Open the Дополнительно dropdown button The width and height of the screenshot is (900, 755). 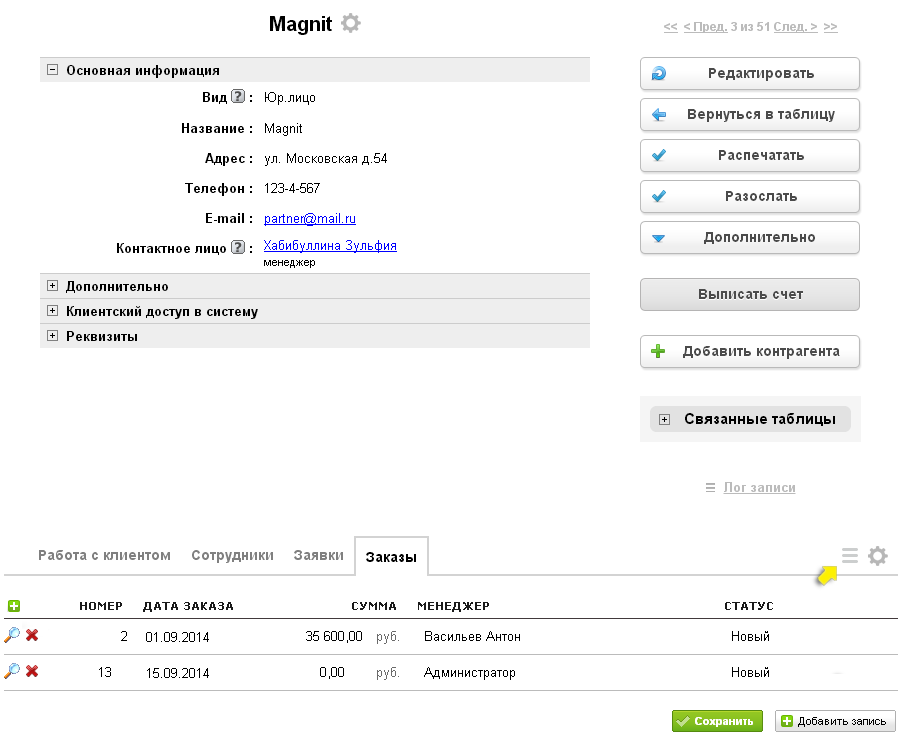[x=750, y=238]
